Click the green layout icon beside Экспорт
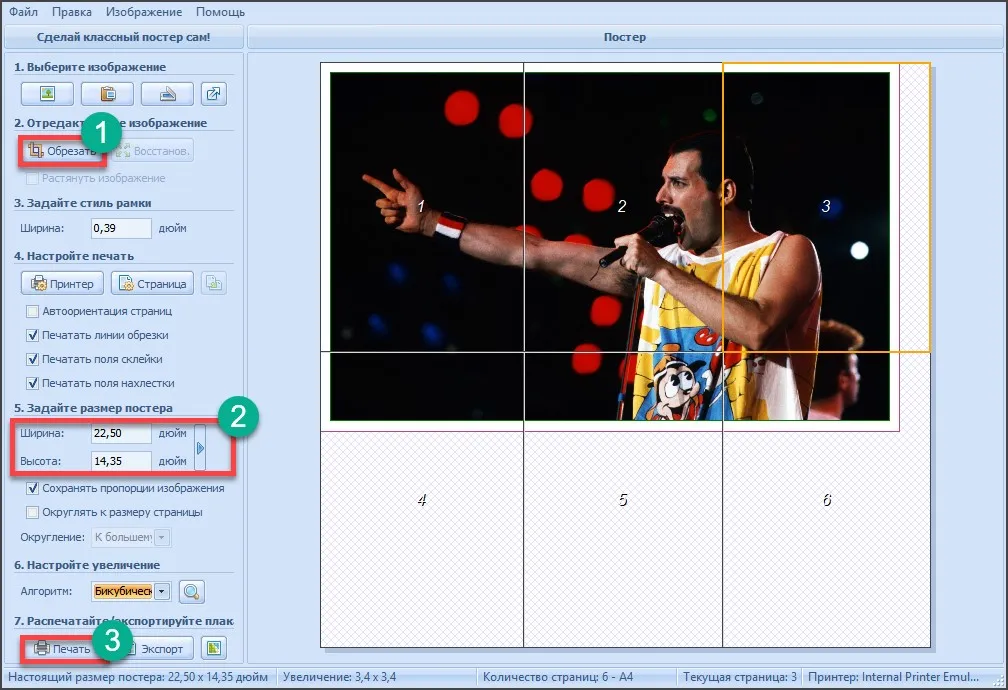The height and width of the screenshot is (690, 1008). (x=213, y=648)
